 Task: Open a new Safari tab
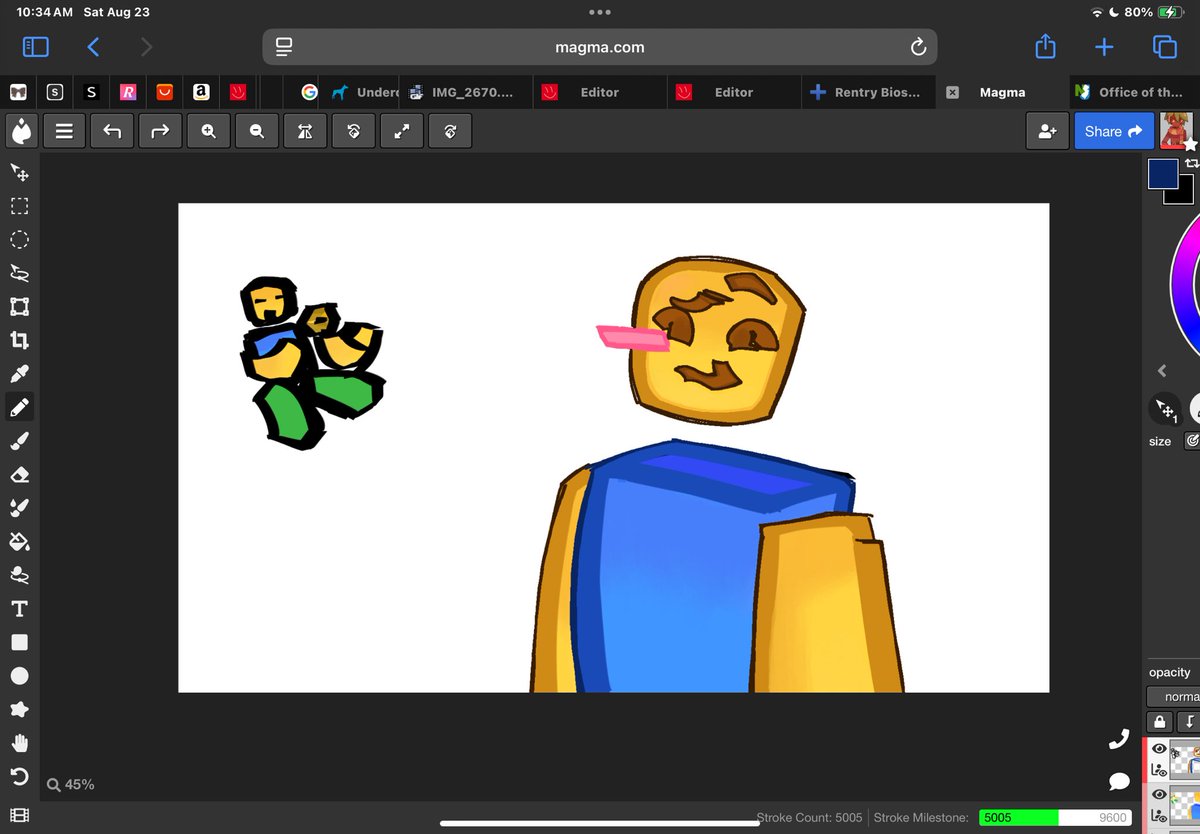(x=1104, y=47)
